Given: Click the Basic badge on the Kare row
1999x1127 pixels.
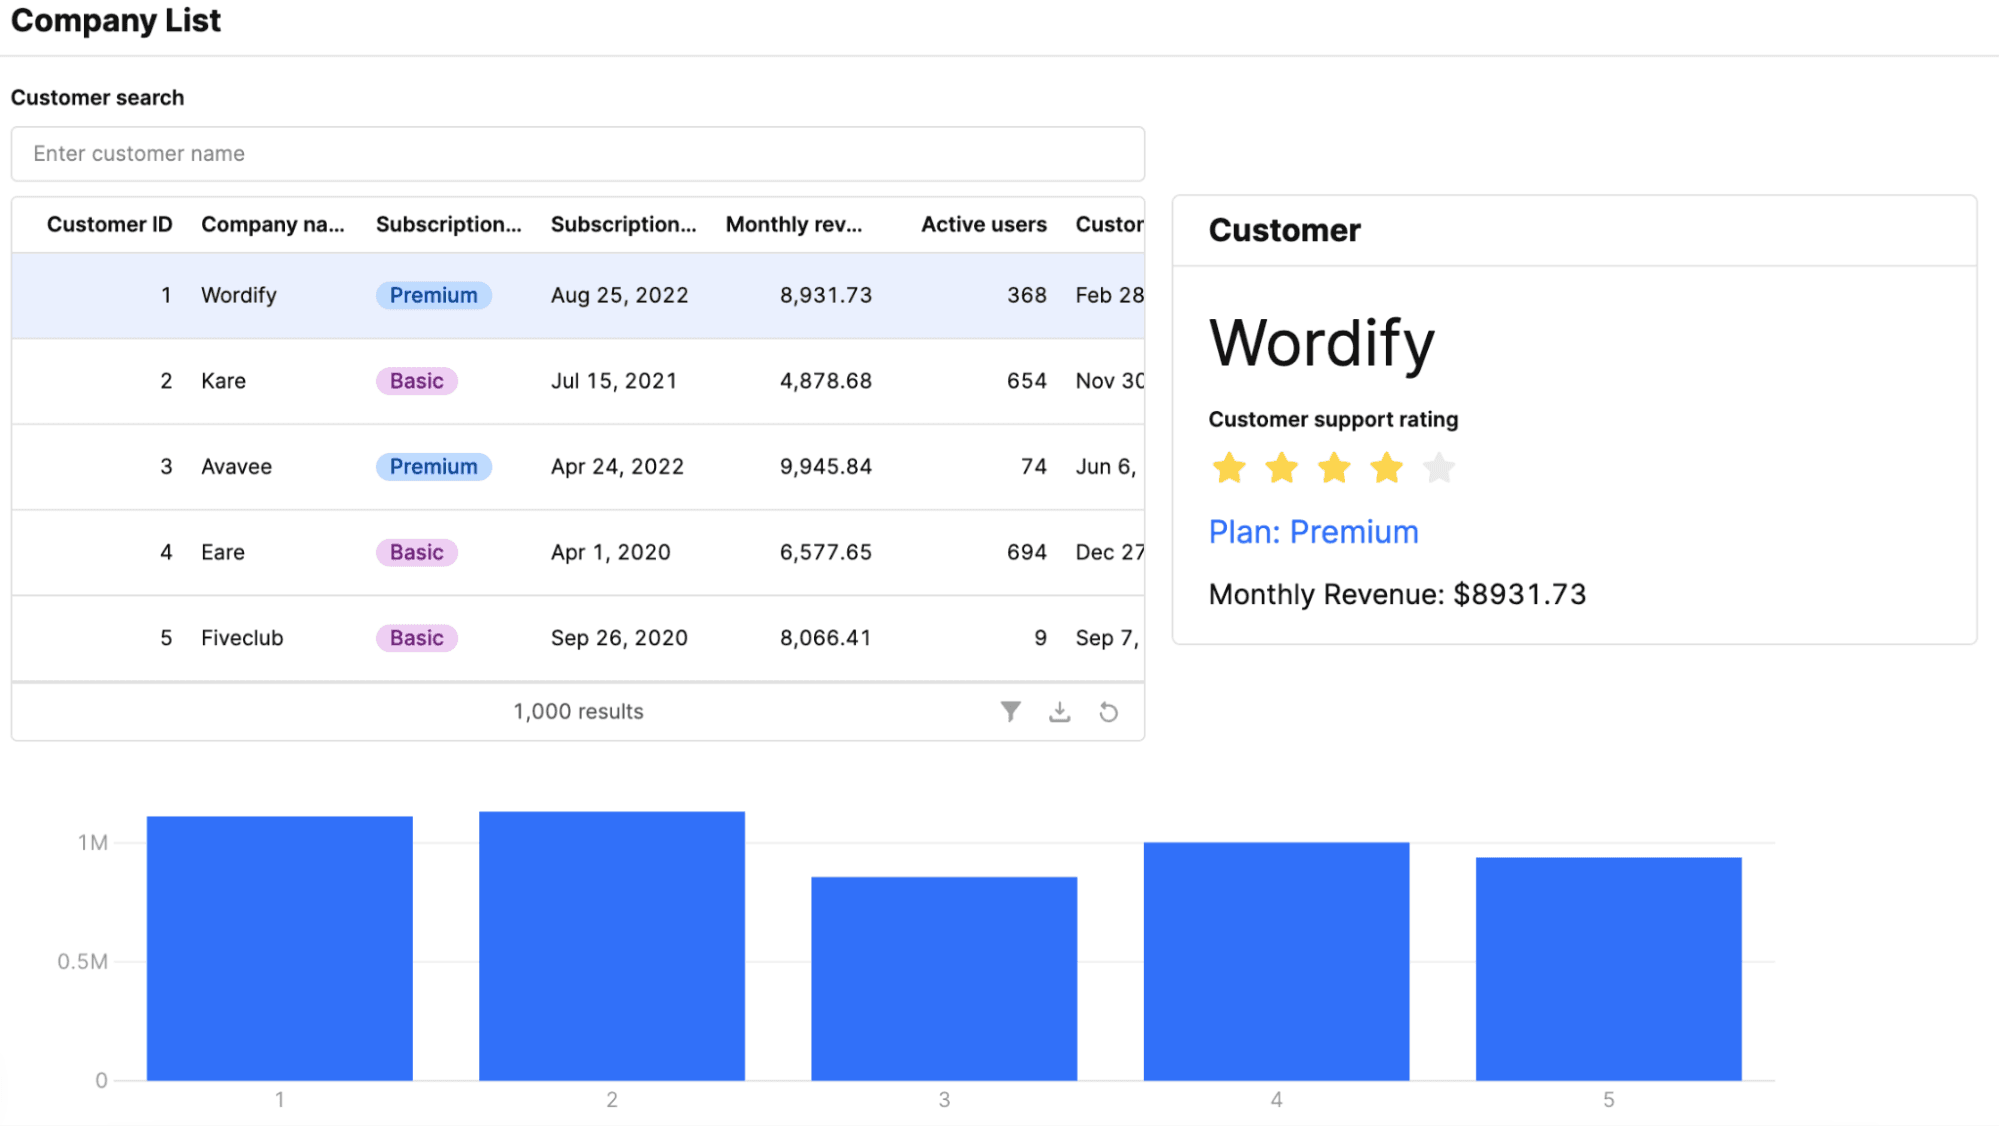Looking at the screenshot, I should (x=416, y=380).
